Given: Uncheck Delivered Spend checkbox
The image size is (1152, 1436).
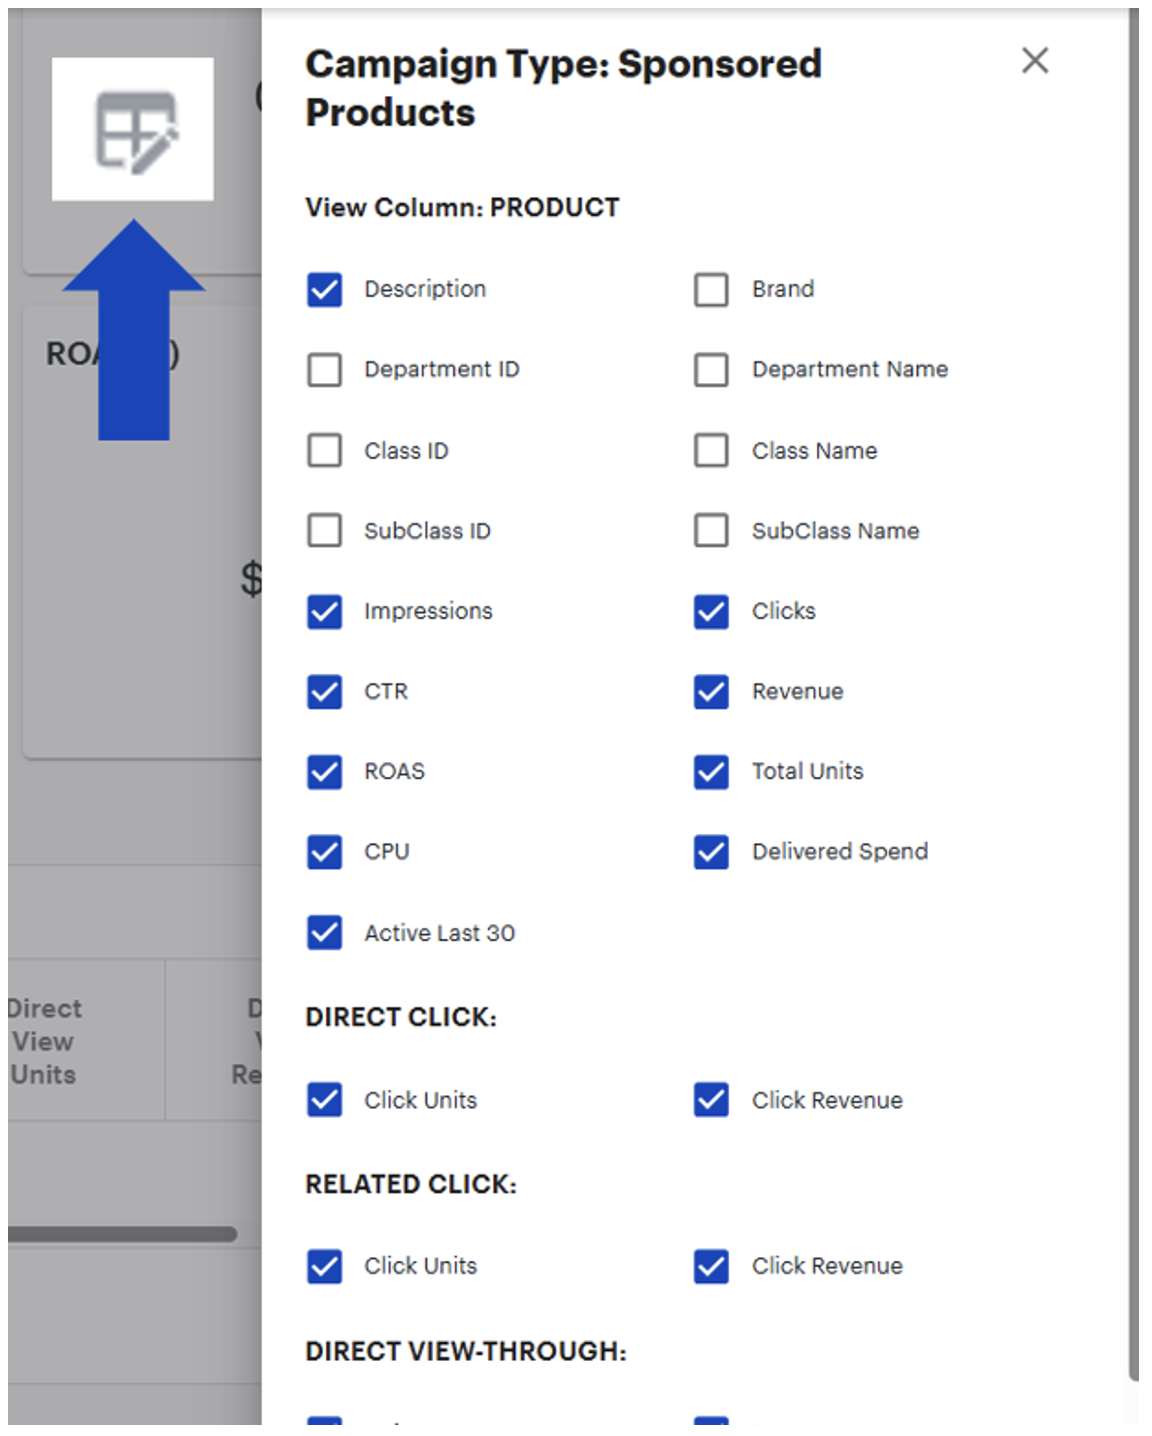Looking at the screenshot, I should (x=711, y=852).
